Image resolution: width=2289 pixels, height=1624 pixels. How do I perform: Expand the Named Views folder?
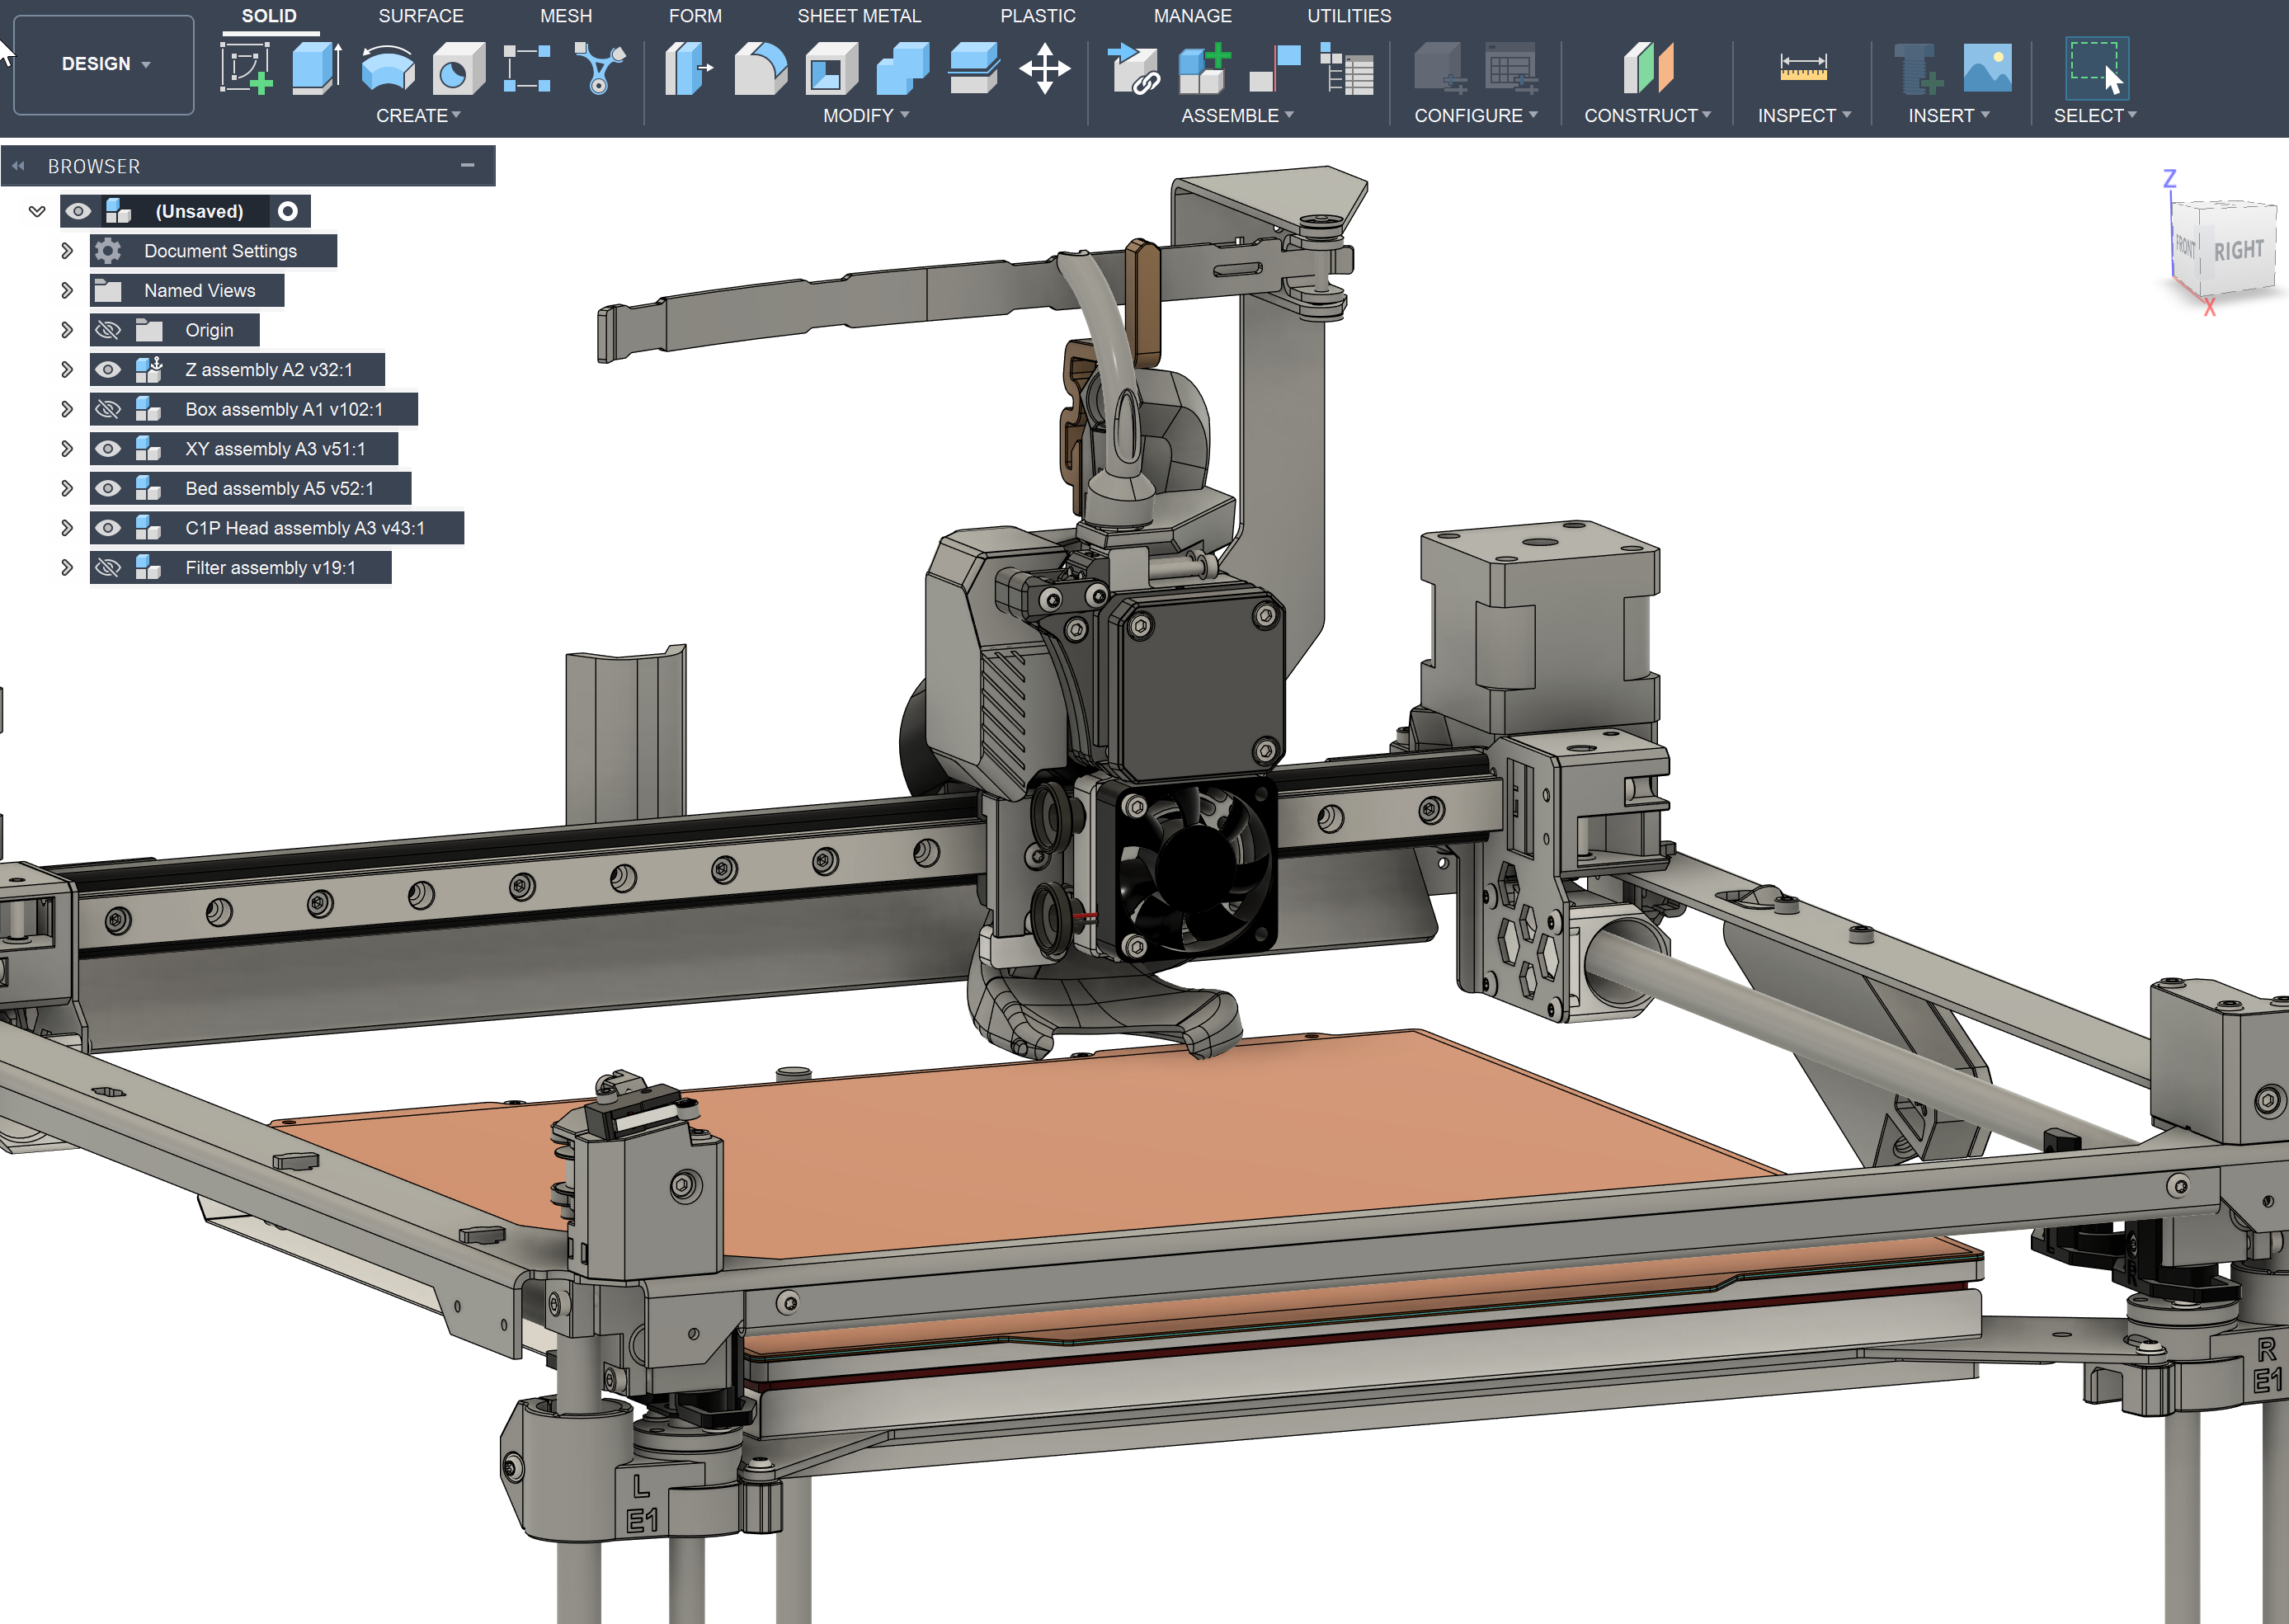coord(67,291)
